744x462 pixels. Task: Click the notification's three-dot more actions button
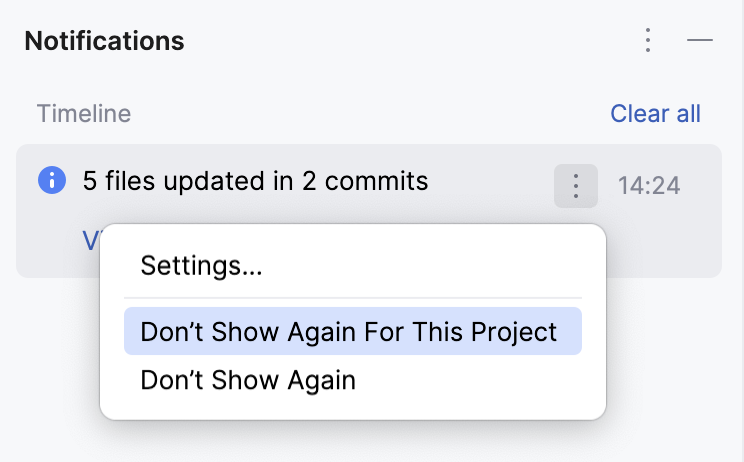(x=575, y=186)
